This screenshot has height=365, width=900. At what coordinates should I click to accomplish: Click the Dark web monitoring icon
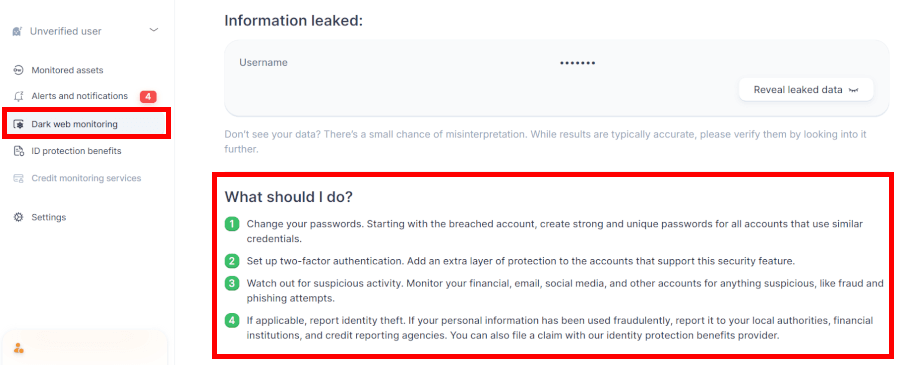click(x=18, y=124)
